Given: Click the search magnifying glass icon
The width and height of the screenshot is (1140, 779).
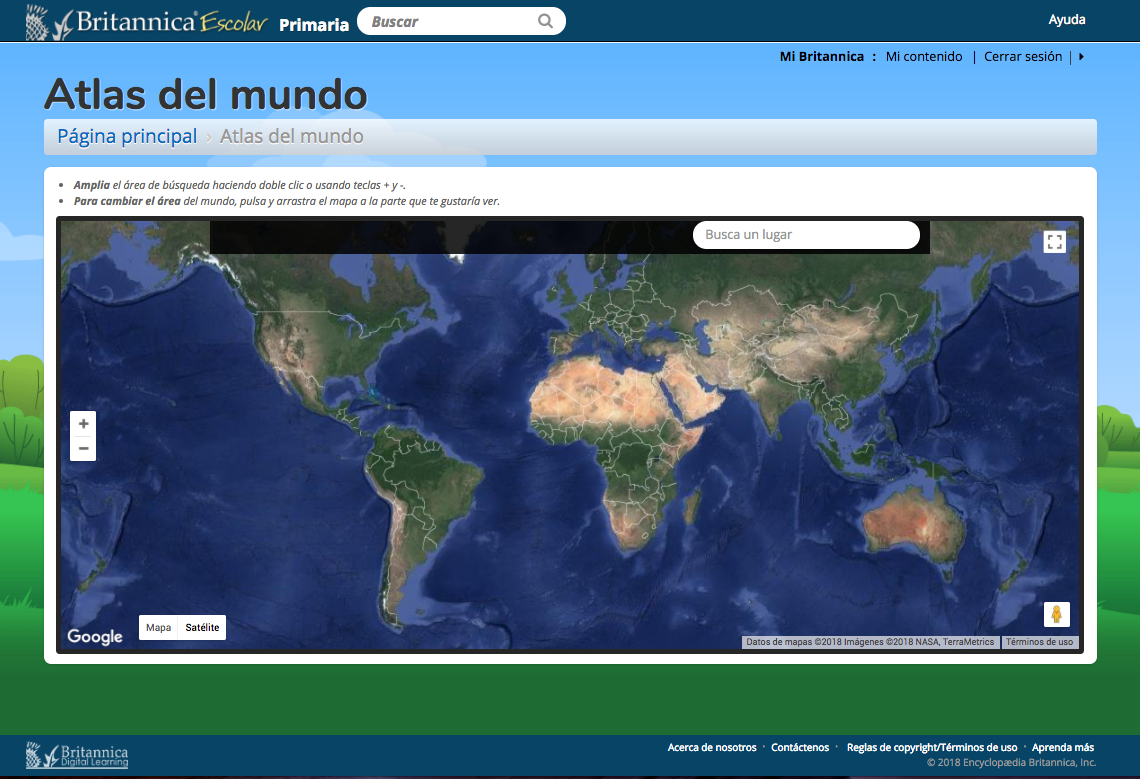Looking at the screenshot, I should point(545,21).
